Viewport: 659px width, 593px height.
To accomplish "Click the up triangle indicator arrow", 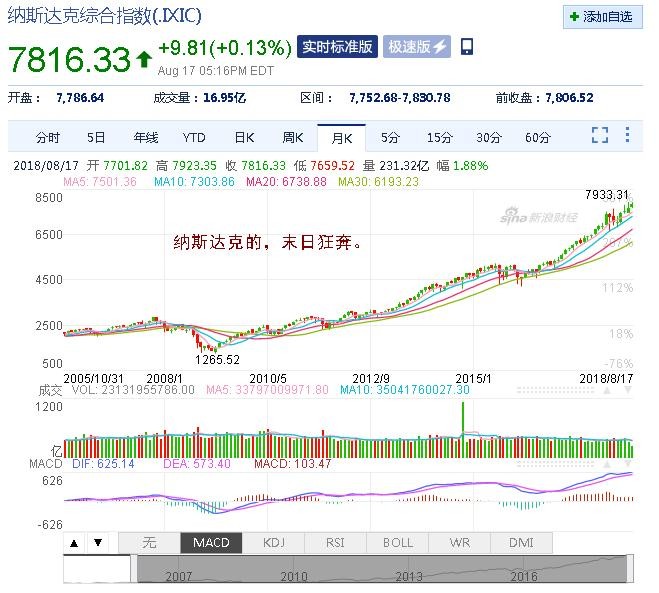I will (74, 543).
